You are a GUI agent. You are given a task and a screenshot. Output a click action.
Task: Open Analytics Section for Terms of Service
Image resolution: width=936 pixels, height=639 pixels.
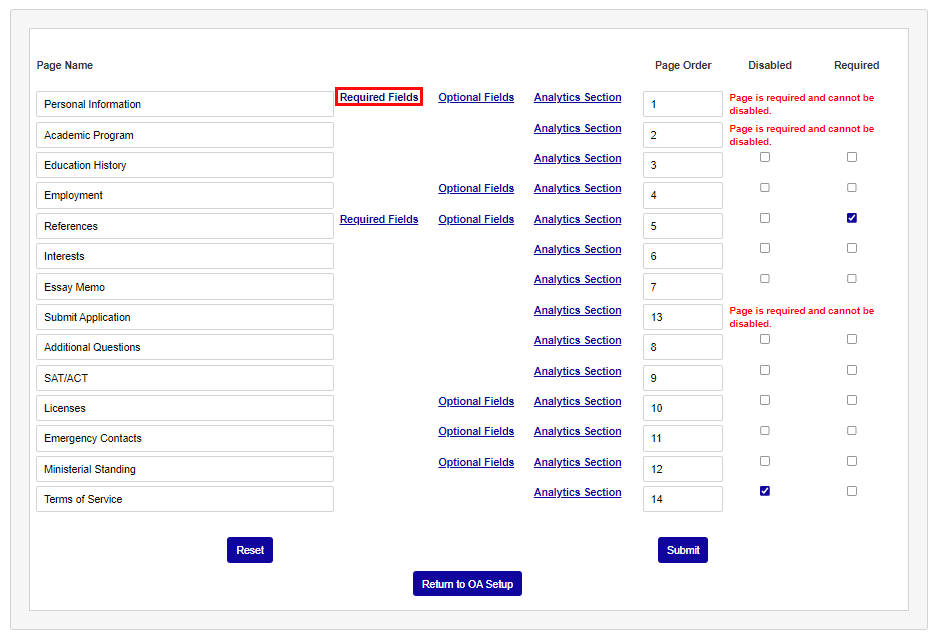point(577,492)
